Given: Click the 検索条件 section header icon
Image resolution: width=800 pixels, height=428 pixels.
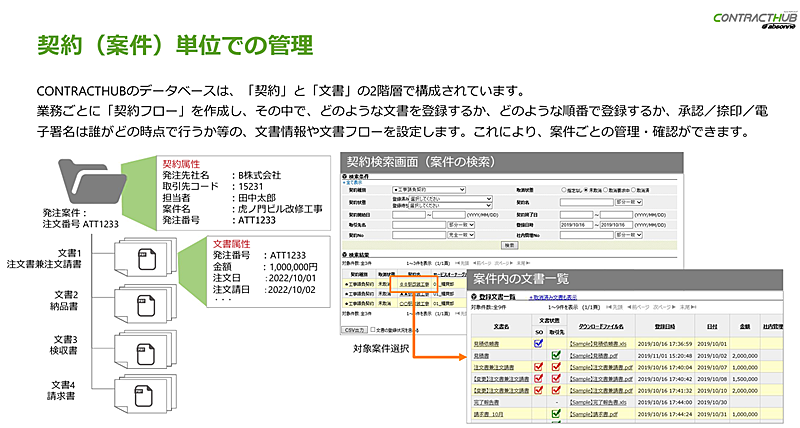Looking at the screenshot, I should [344, 177].
